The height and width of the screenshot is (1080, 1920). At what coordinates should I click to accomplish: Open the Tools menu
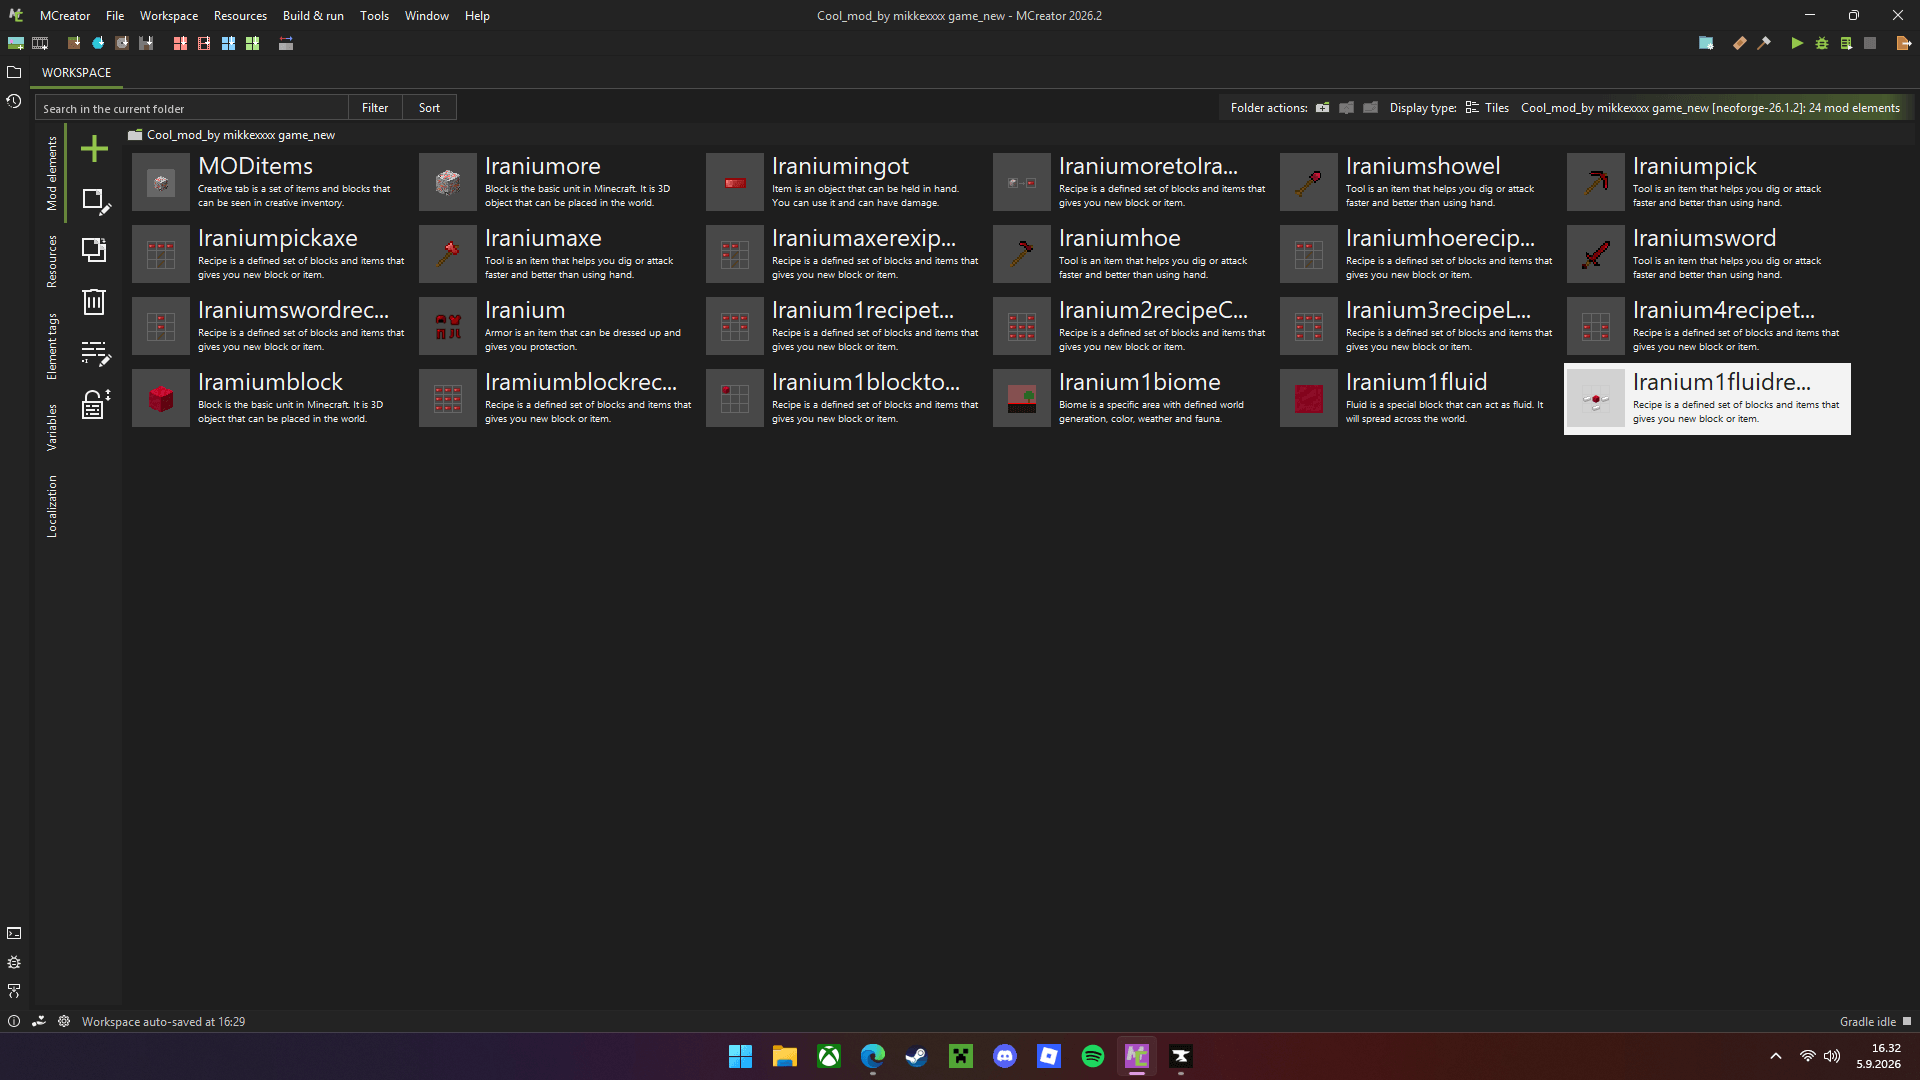click(374, 15)
